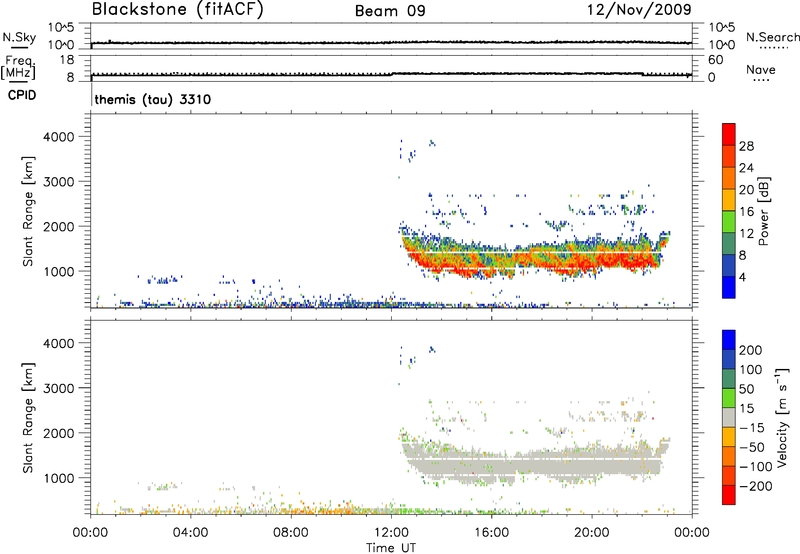Click the '08:00' time axis tick label
The width and height of the screenshot is (800, 554).
pos(291,533)
